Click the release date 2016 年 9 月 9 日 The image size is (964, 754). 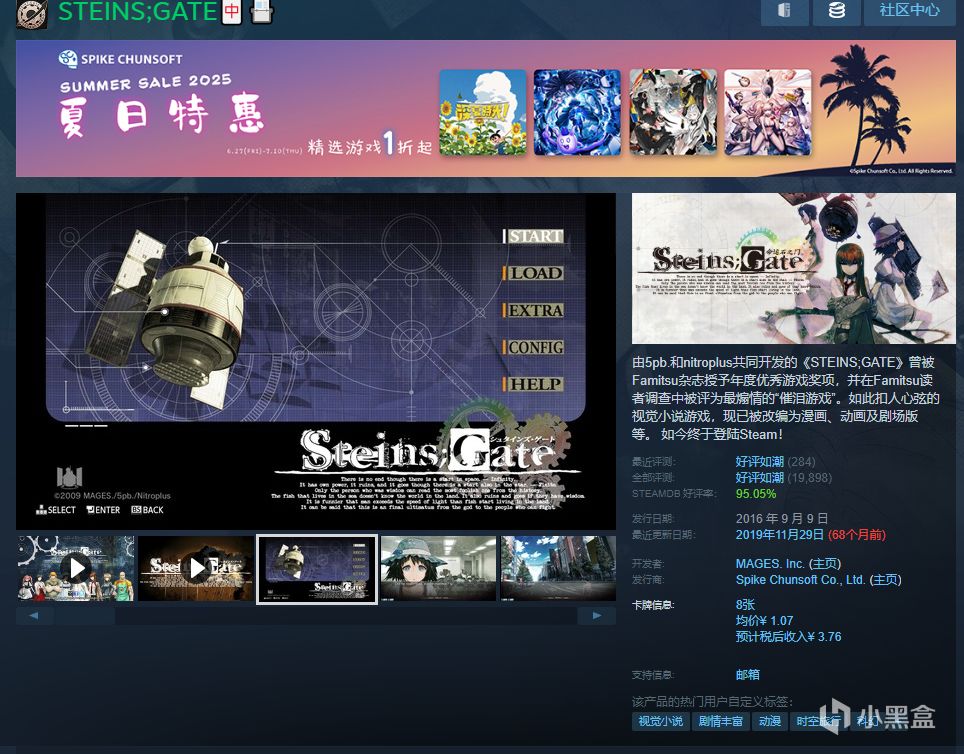[782, 518]
